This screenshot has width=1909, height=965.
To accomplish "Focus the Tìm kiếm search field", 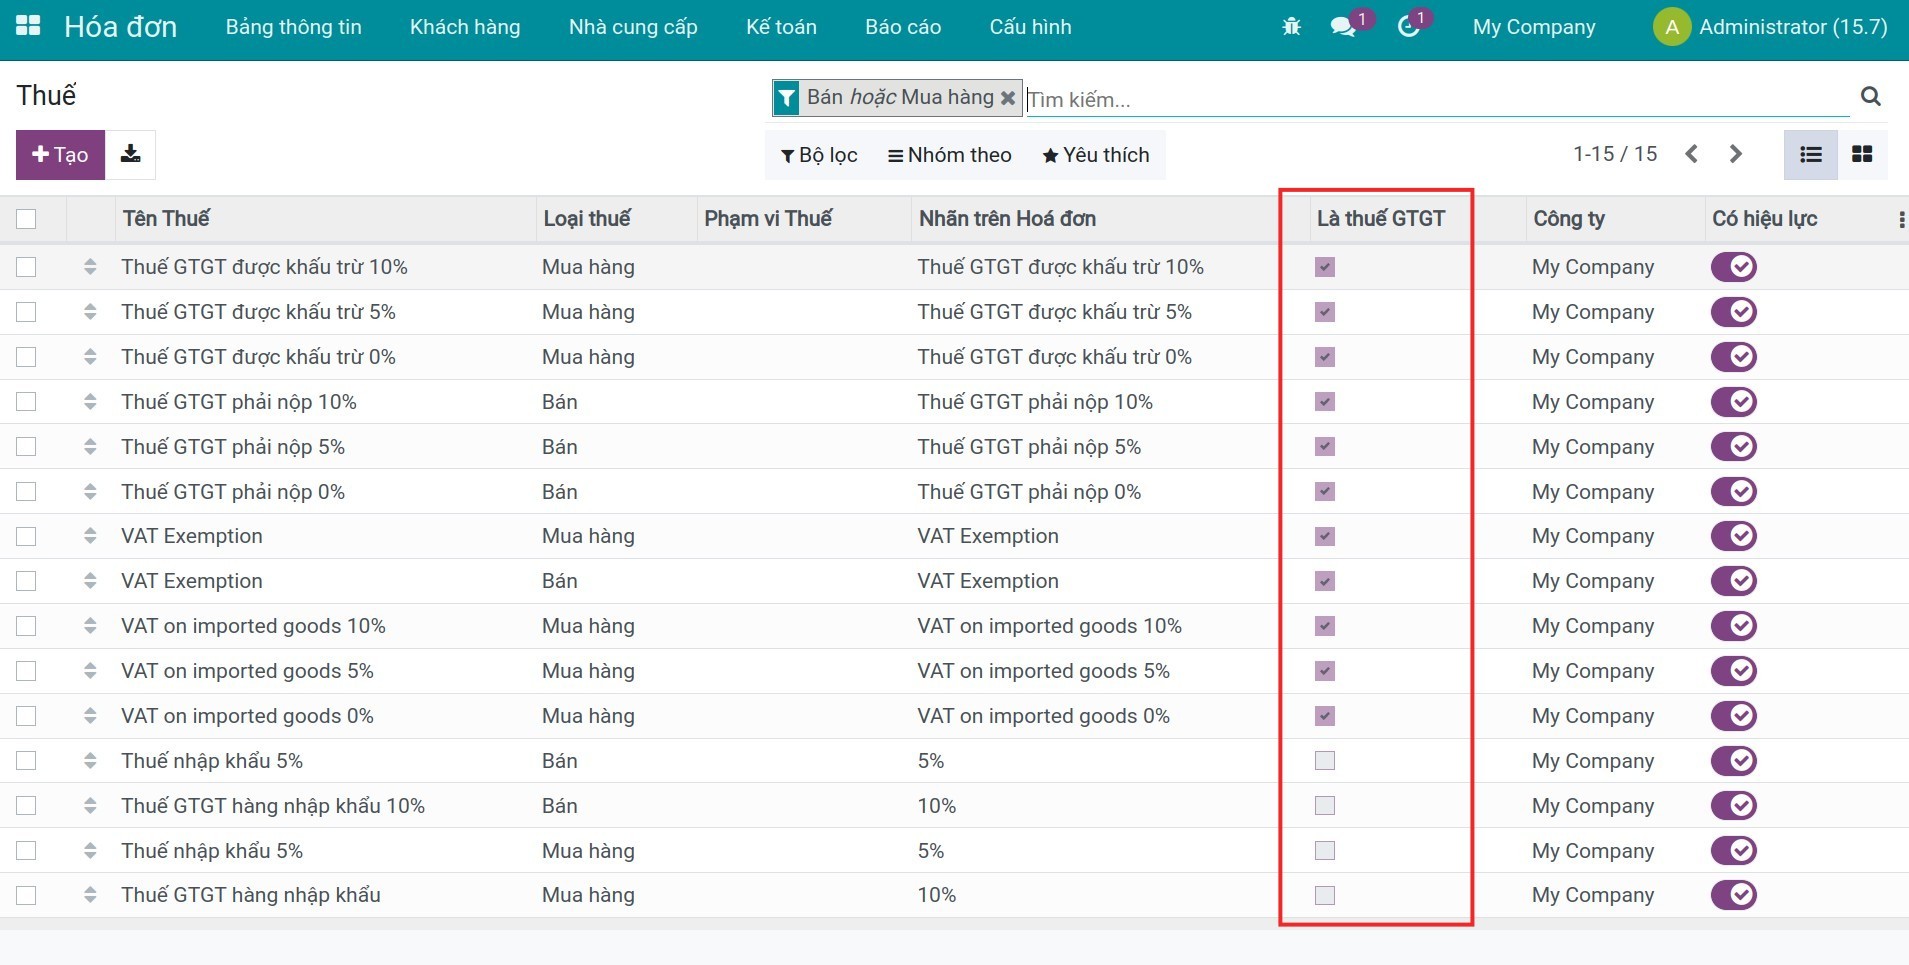I will point(1435,99).
